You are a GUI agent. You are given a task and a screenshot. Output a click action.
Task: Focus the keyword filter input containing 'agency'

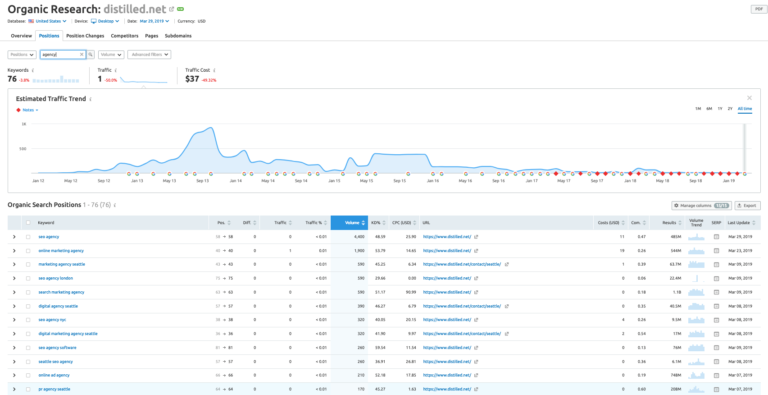click(x=60, y=54)
